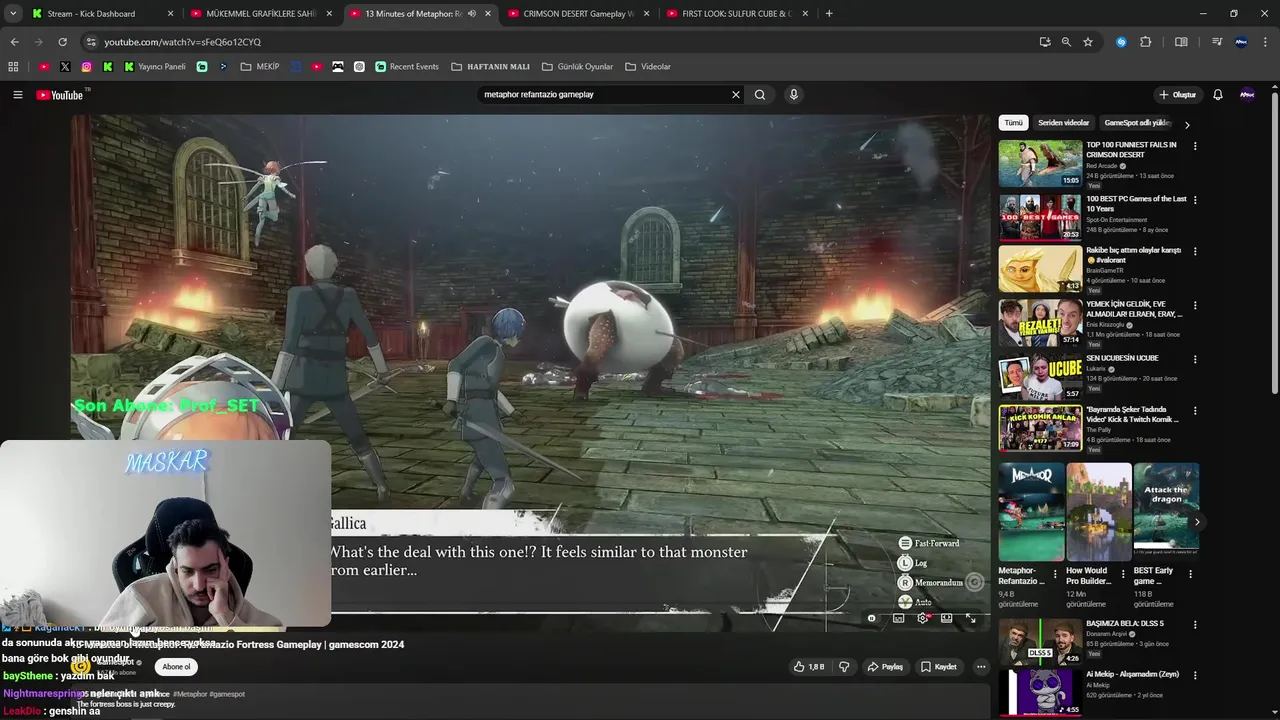1280x720 pixels.
Task: Switch to MÜKEMMEL GRAFİKLERE SAHİP tab
Action: coord(260,14)
